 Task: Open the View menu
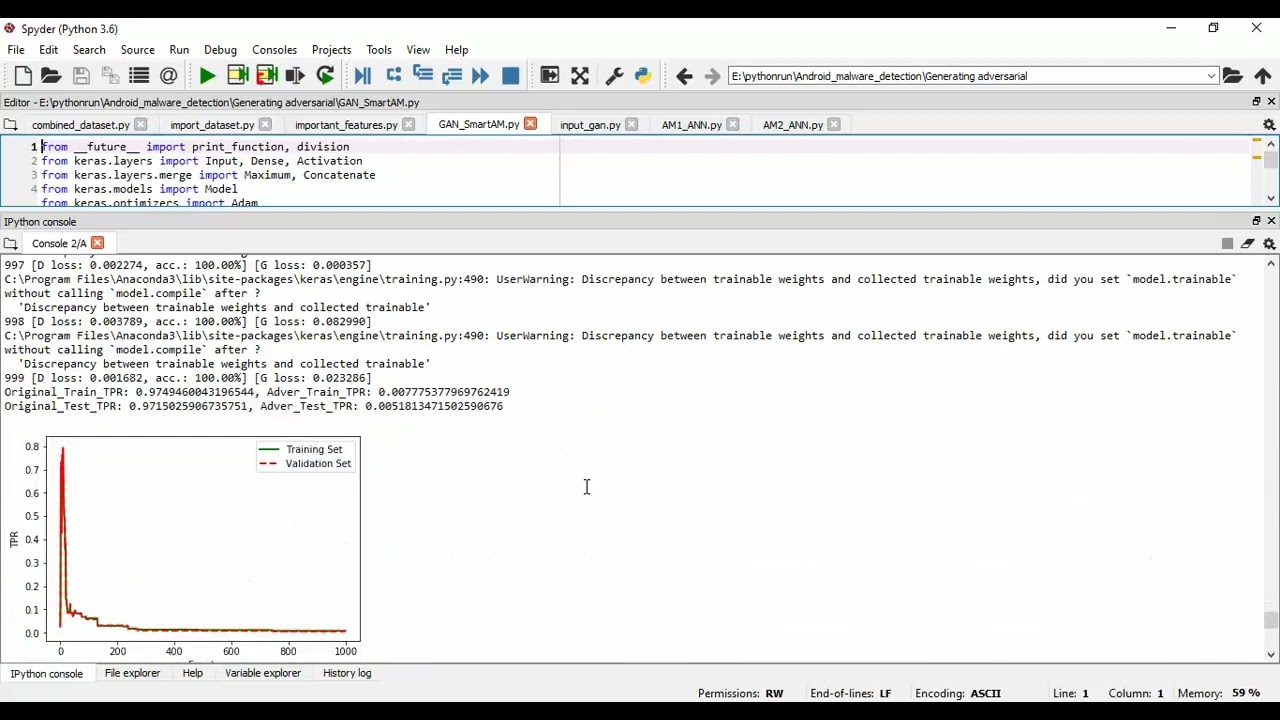pos(418,49)
